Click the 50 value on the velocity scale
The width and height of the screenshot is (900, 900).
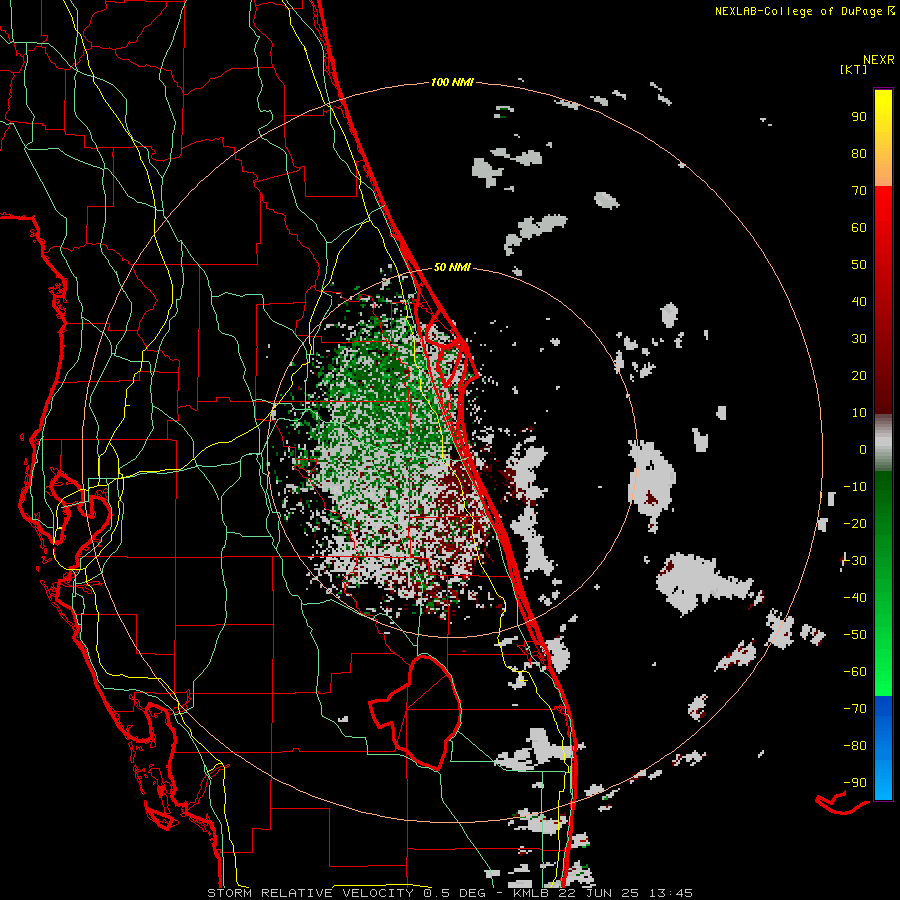point(859,265)
